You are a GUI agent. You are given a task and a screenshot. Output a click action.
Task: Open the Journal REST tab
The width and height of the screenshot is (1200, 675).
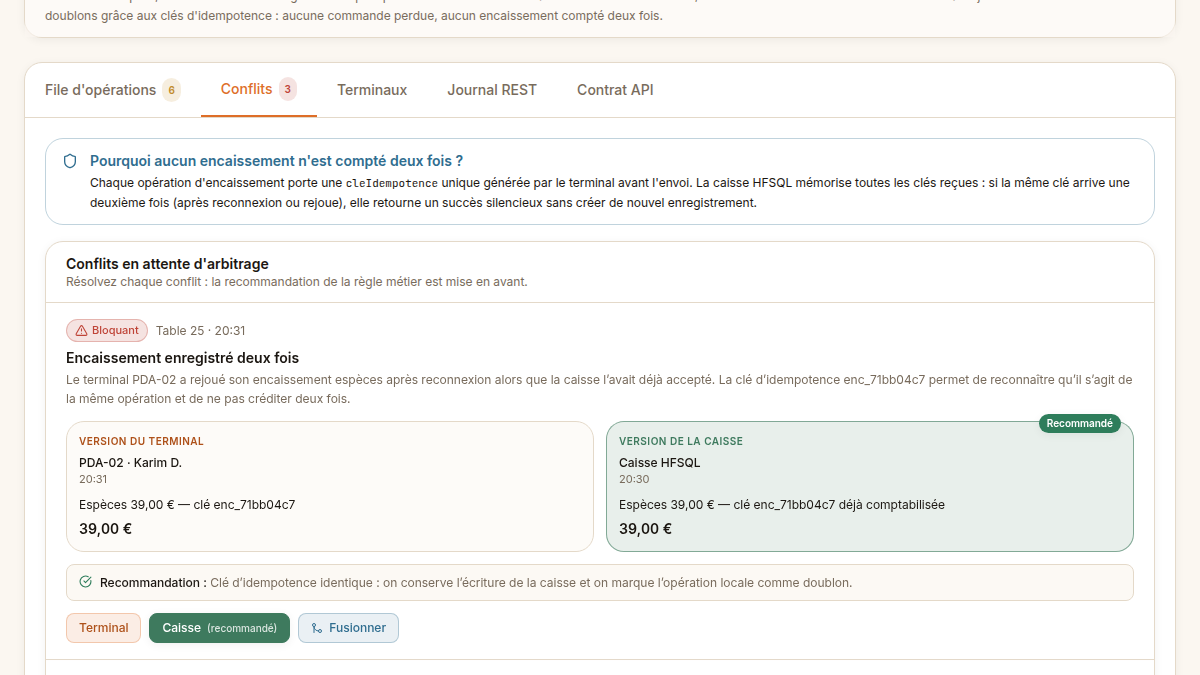492,90
